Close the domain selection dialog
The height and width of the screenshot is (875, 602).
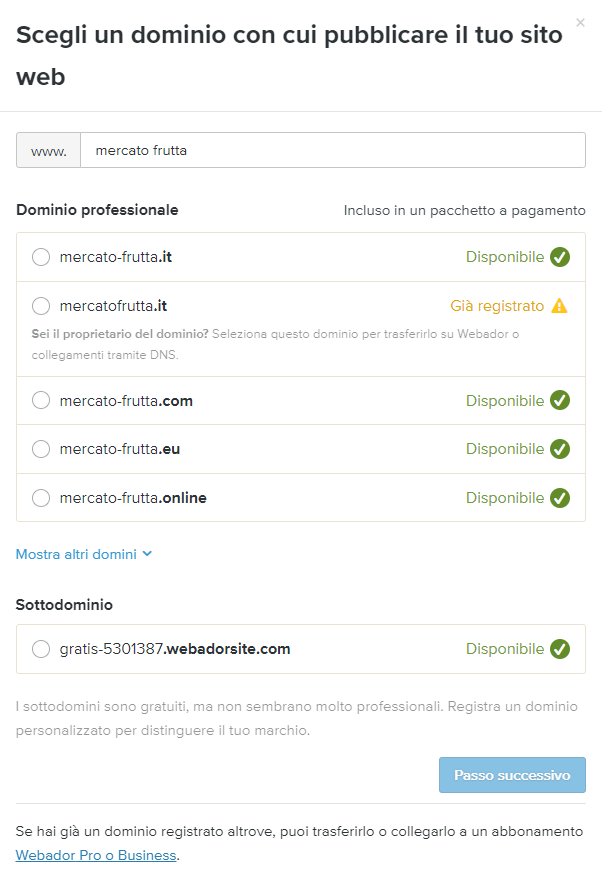pos(581,22)
